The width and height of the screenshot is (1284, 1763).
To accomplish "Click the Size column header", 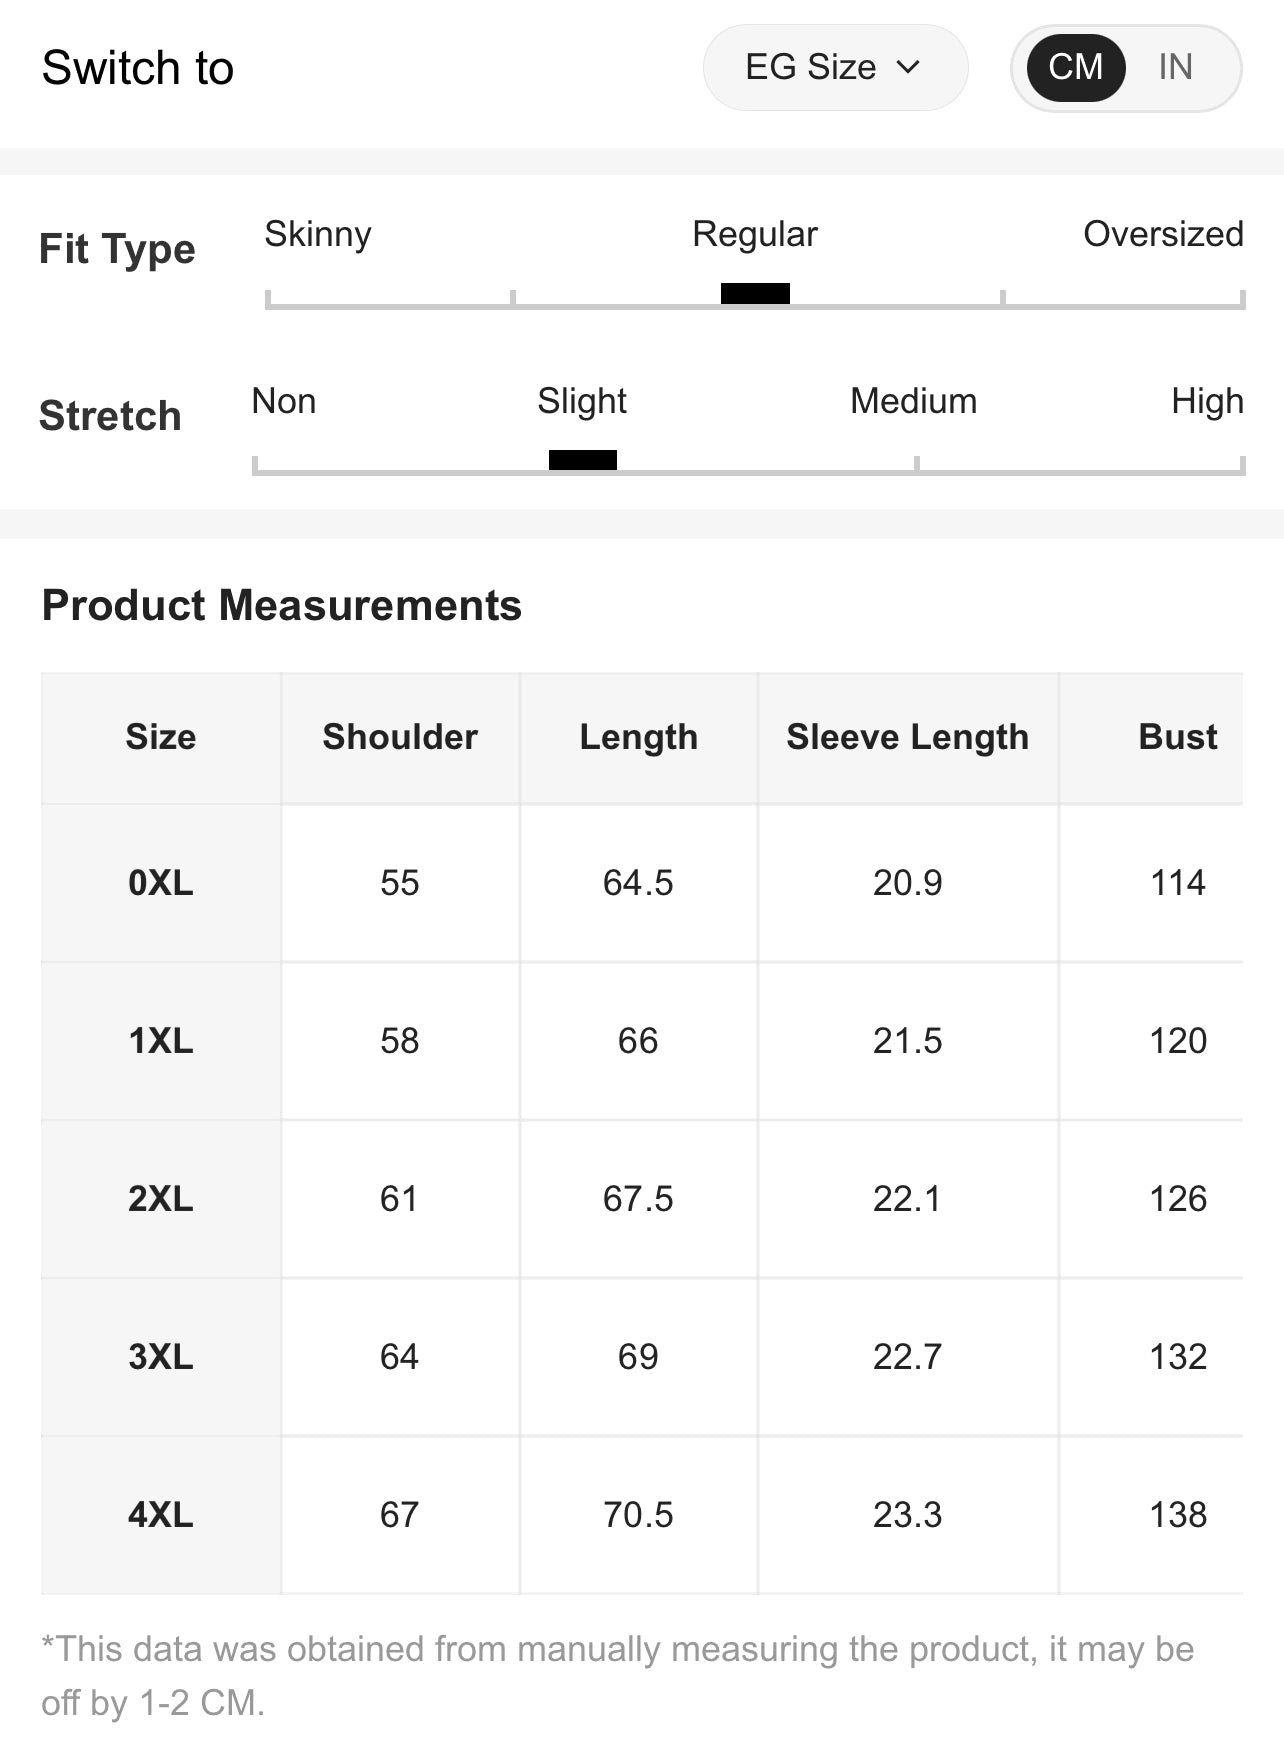I will pos(160,737).
